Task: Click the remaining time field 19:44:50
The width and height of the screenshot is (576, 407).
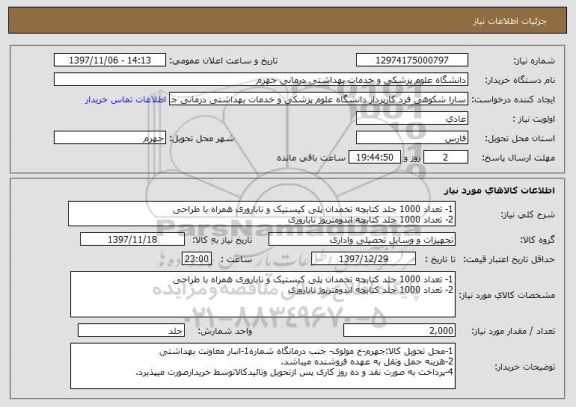Action: click(x=374, y=157)
